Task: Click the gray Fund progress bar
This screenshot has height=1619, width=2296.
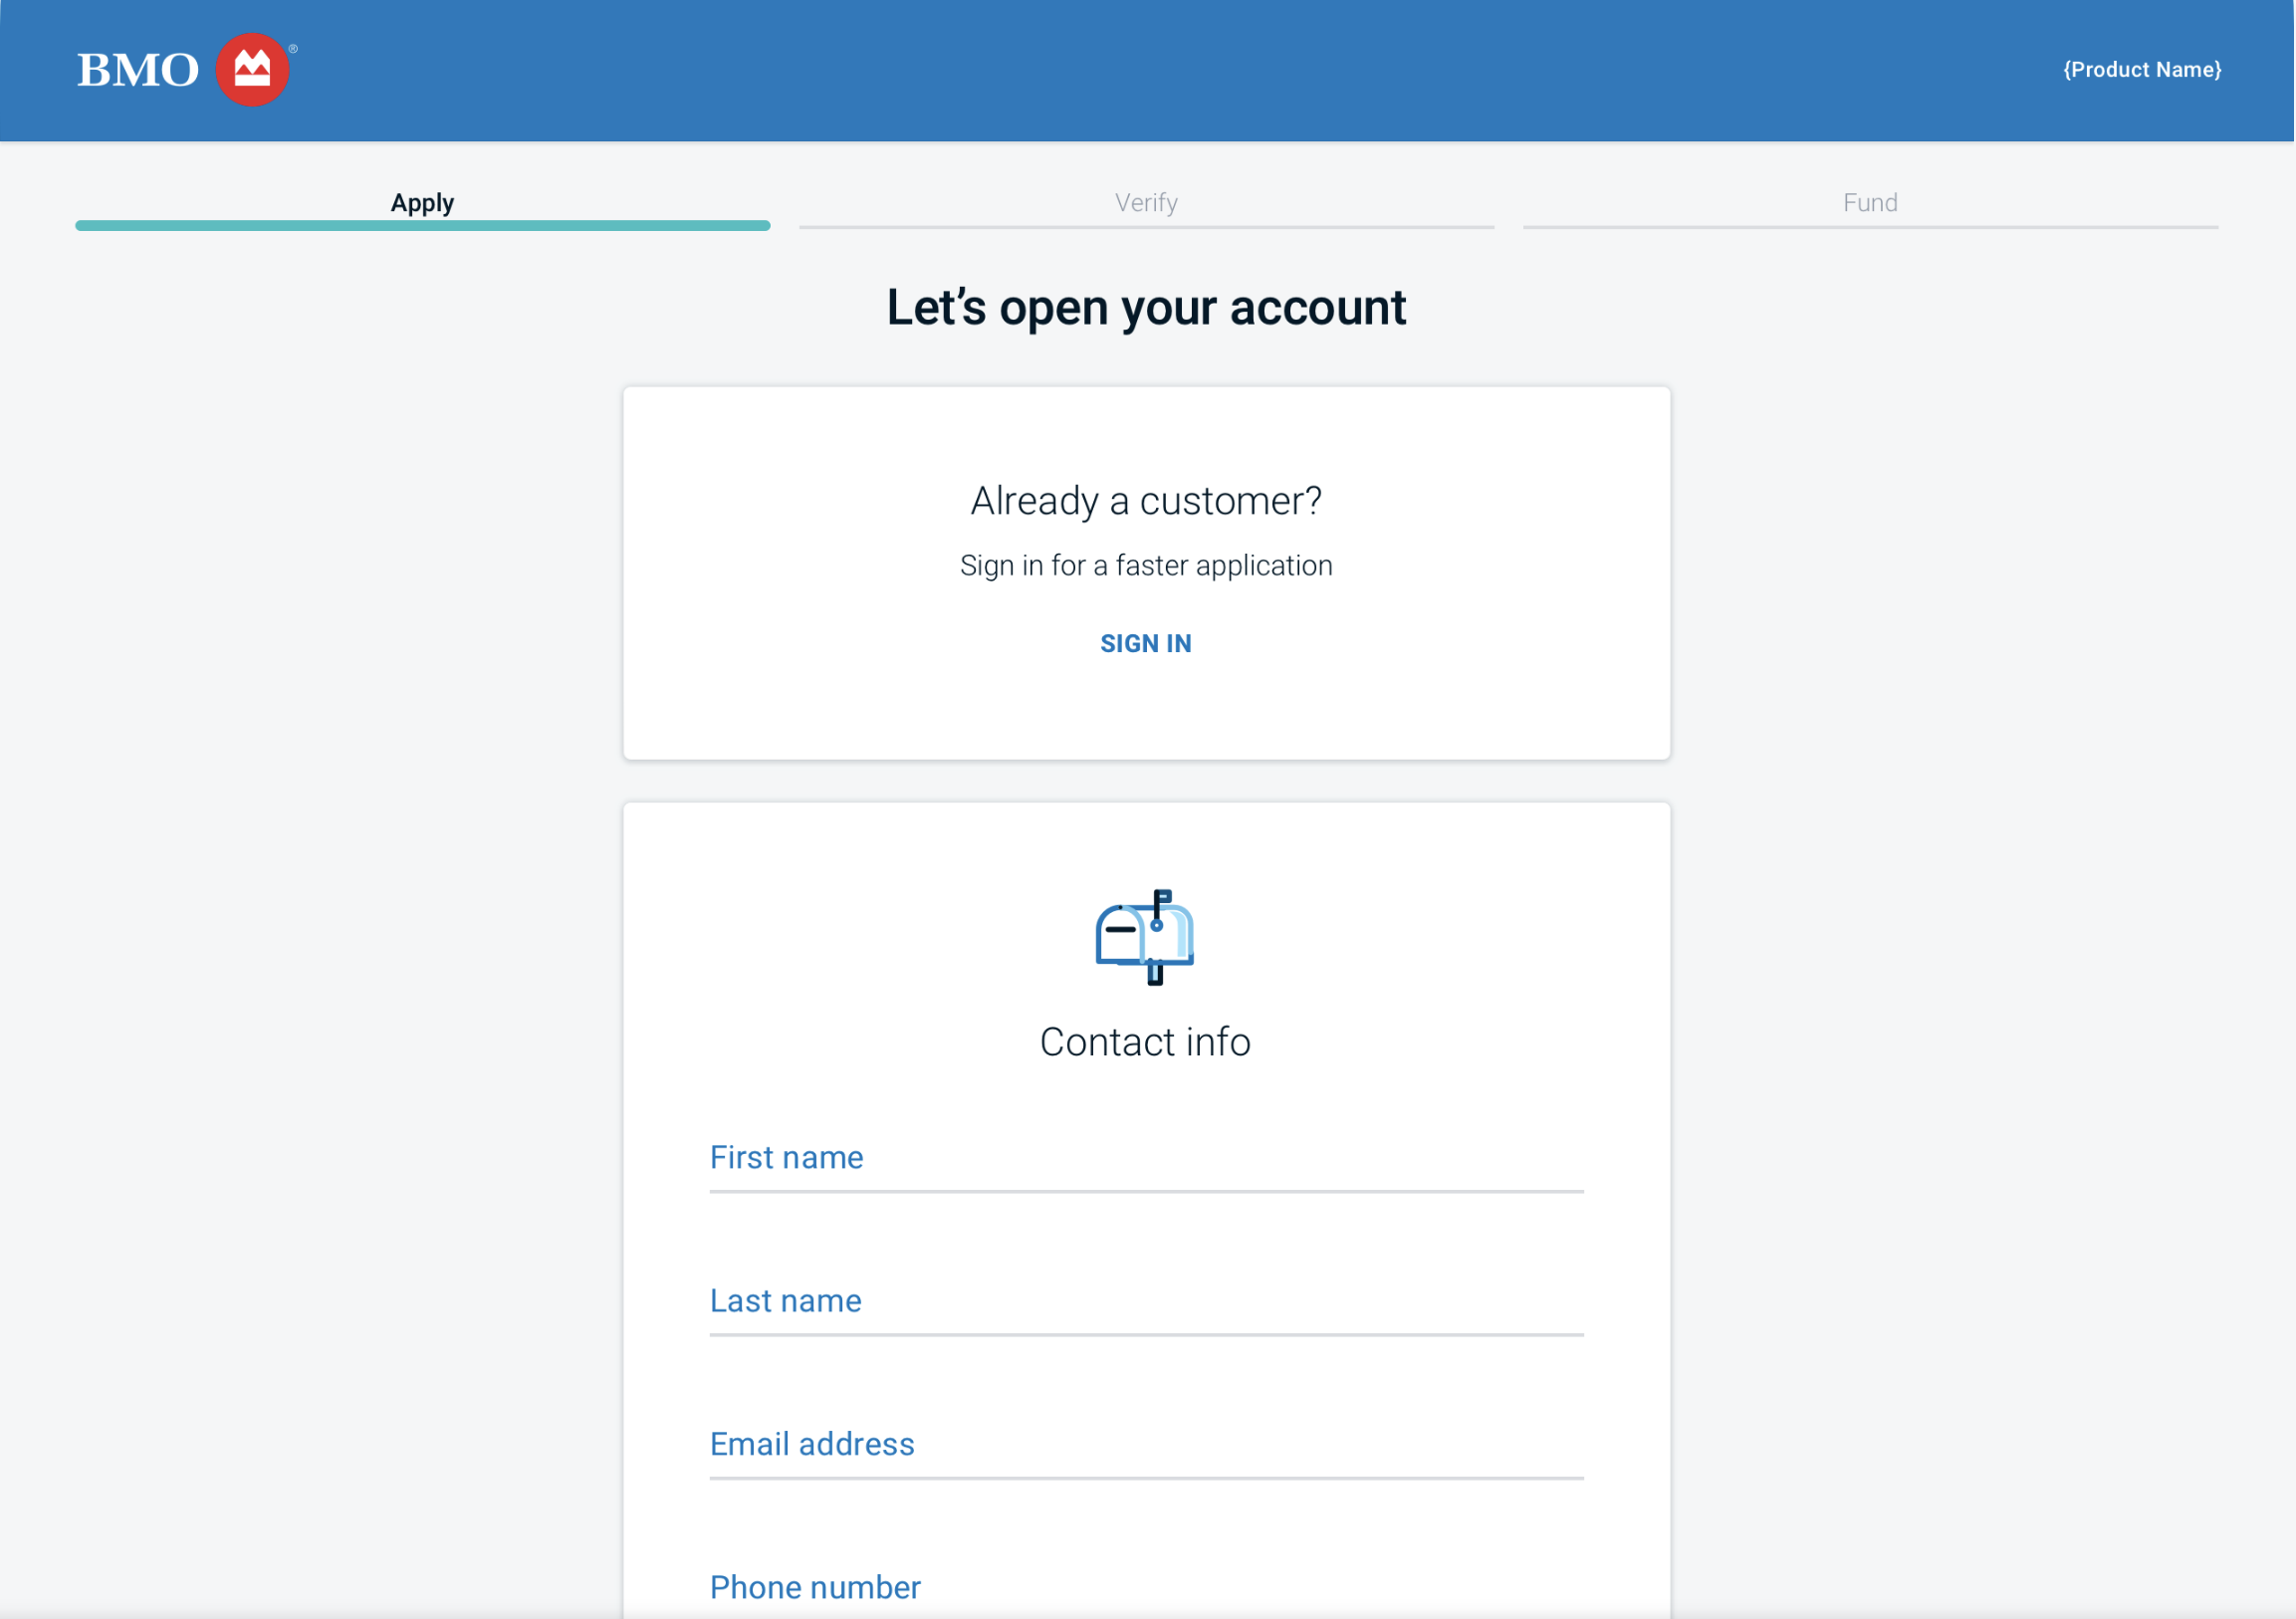Action: [1869, 226]
